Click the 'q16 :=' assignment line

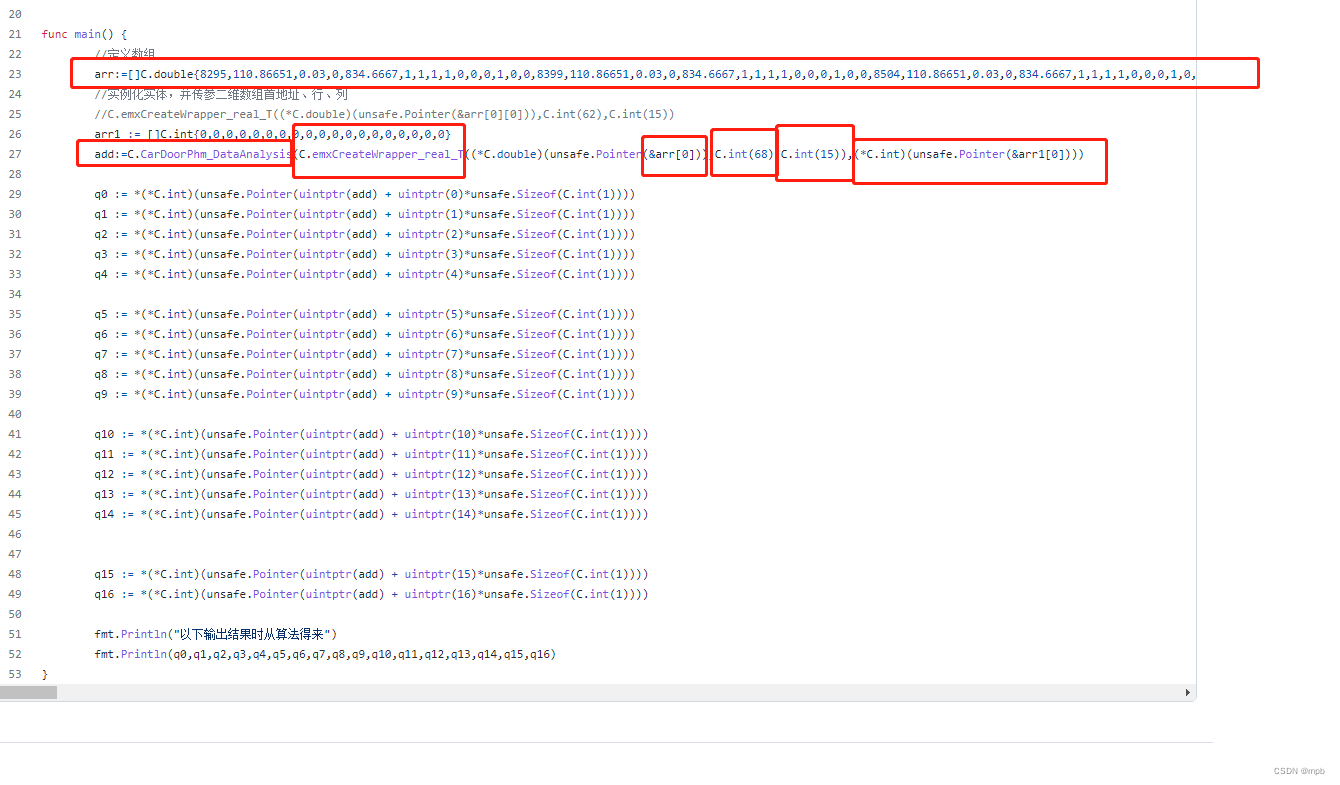[x=371, y=594]
